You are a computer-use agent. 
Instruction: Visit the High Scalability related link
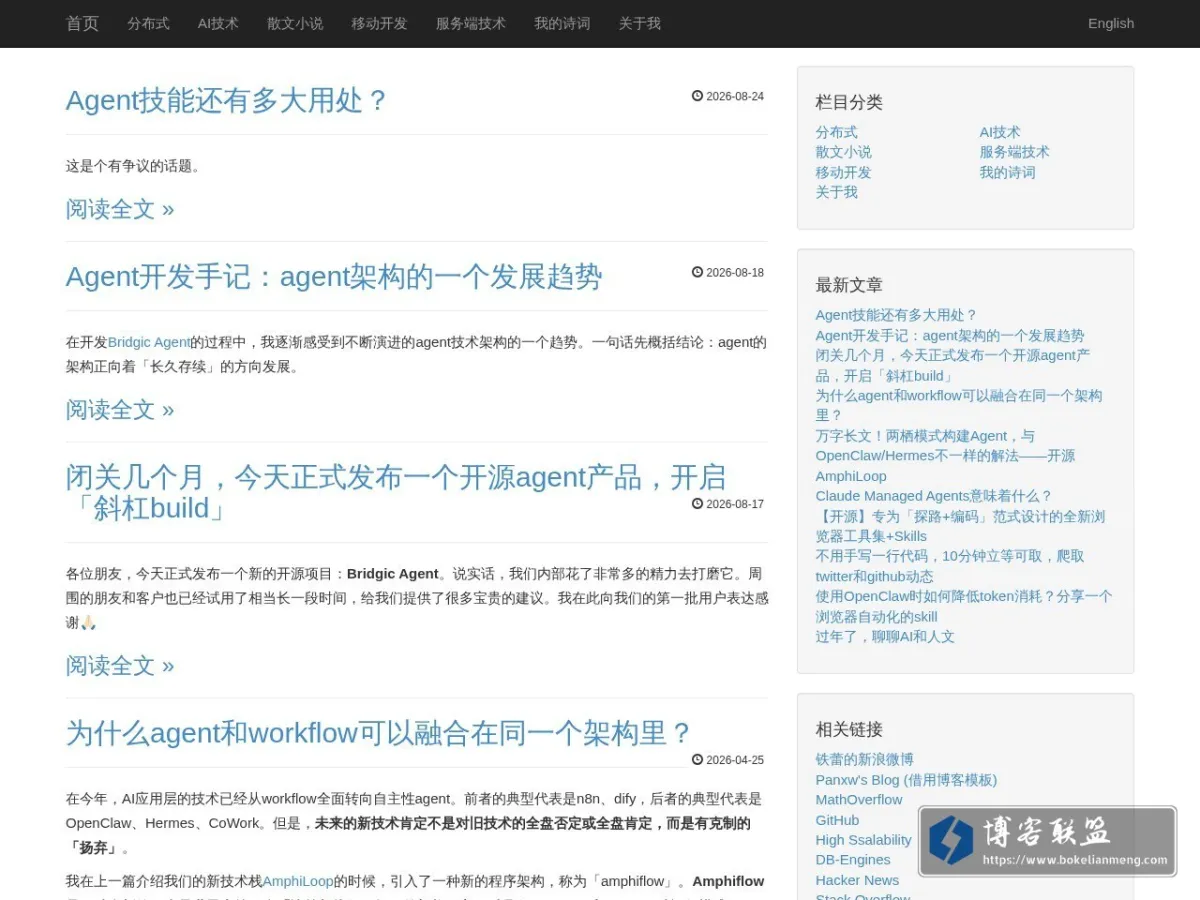pyautogui.click(x=863, y=840)
